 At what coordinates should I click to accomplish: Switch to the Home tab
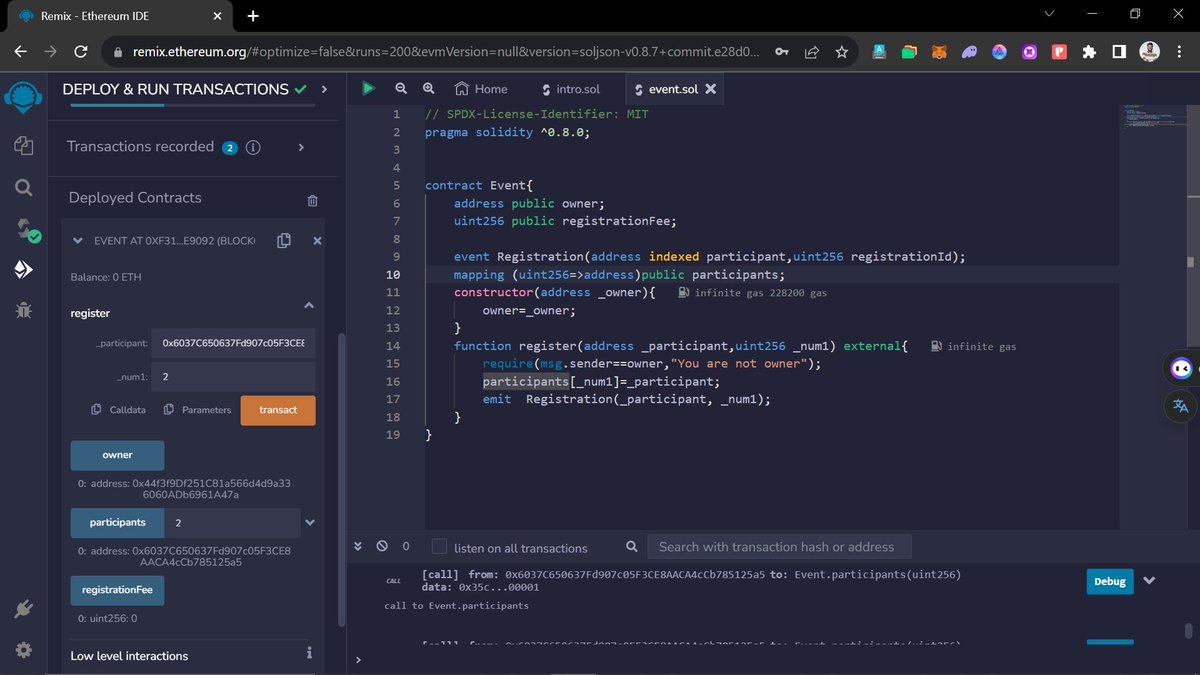tap(481, 89)
